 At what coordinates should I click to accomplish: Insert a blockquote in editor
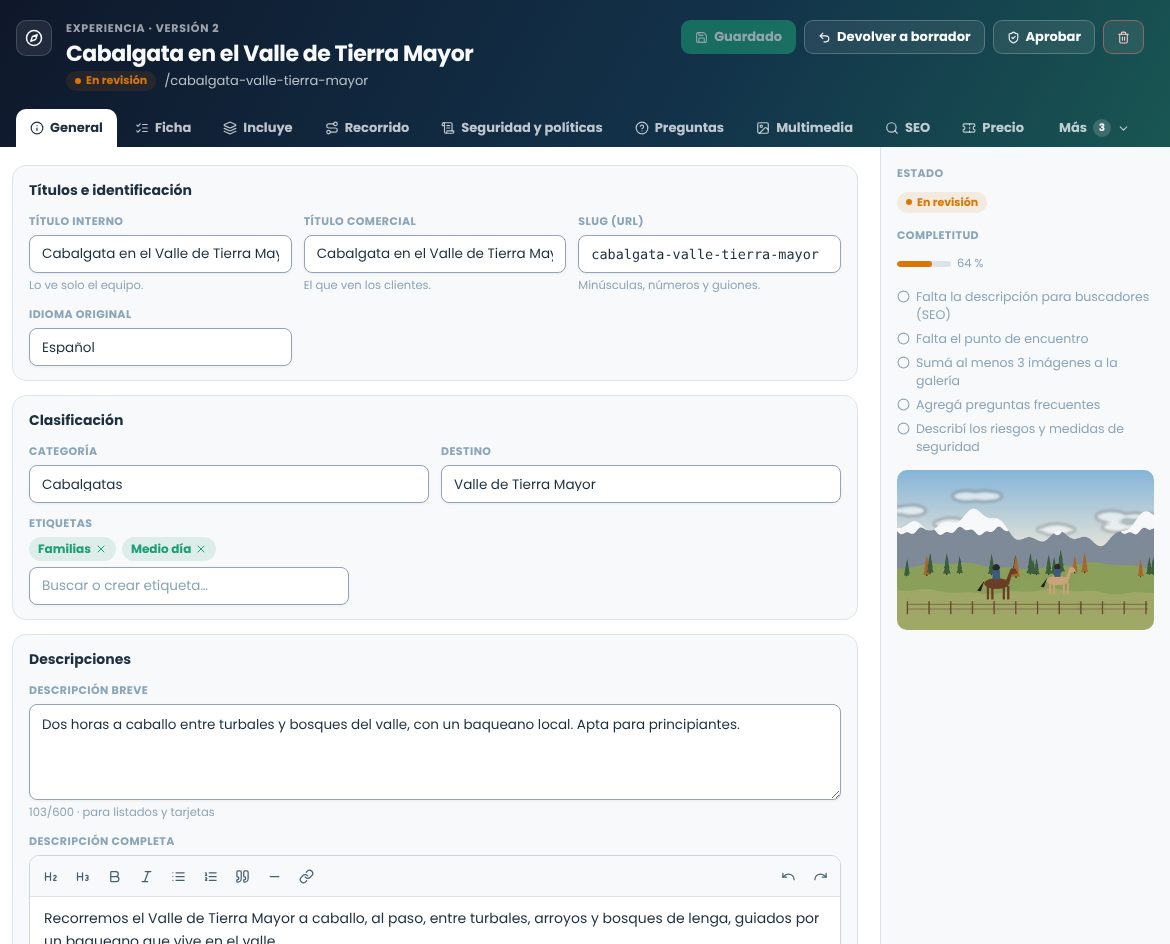pyautogui.click(x=243, y=877)
